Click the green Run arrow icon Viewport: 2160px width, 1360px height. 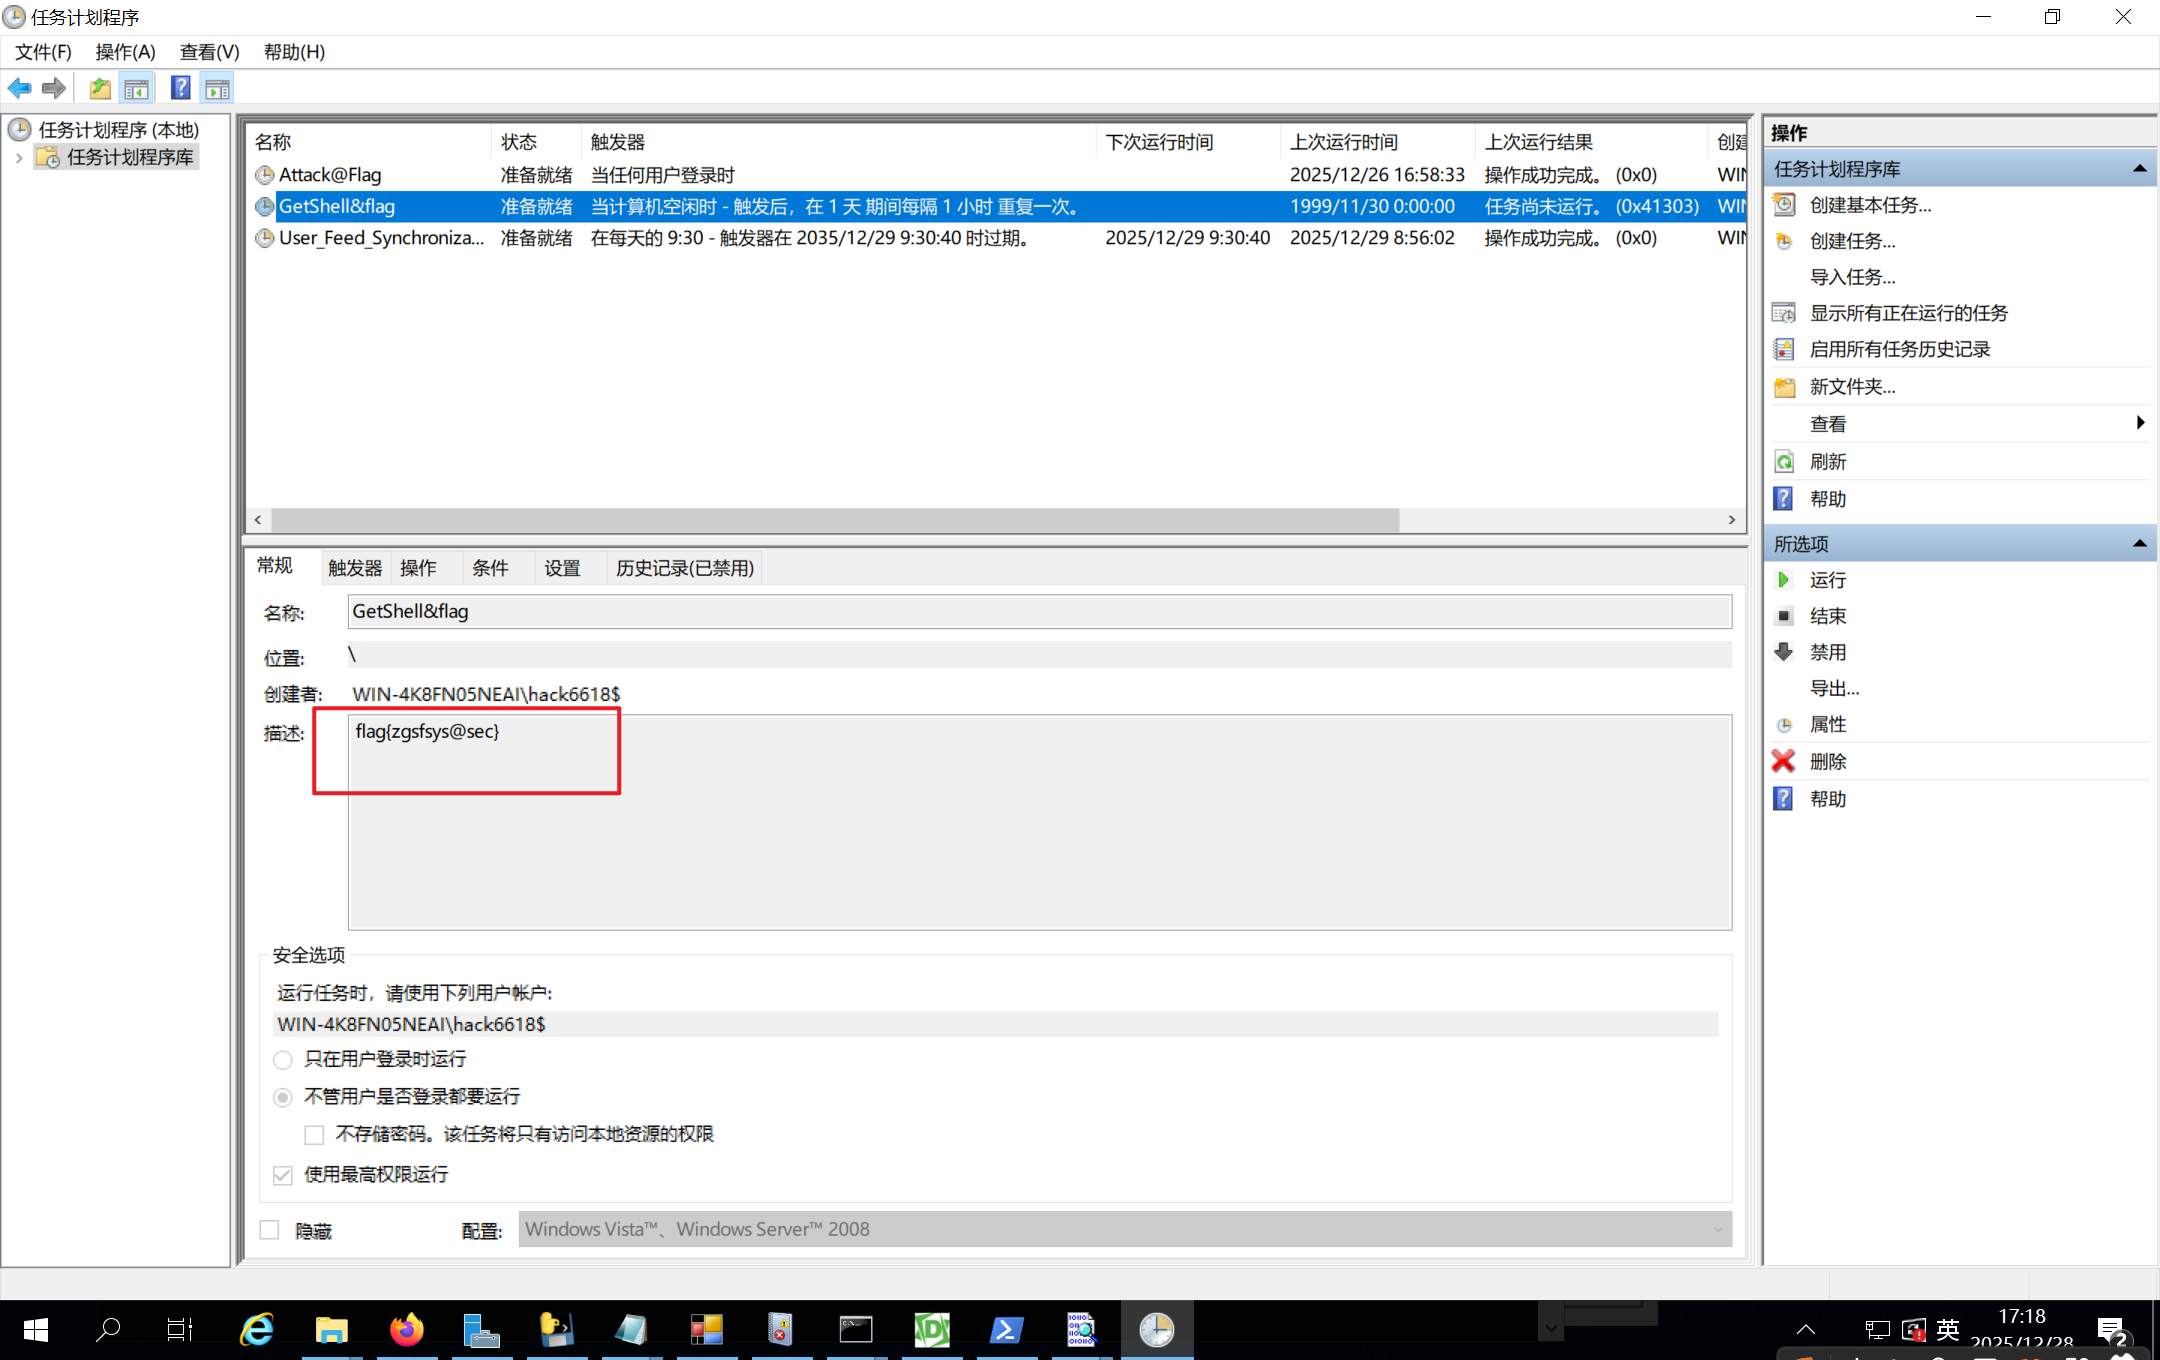point(1783,580)
